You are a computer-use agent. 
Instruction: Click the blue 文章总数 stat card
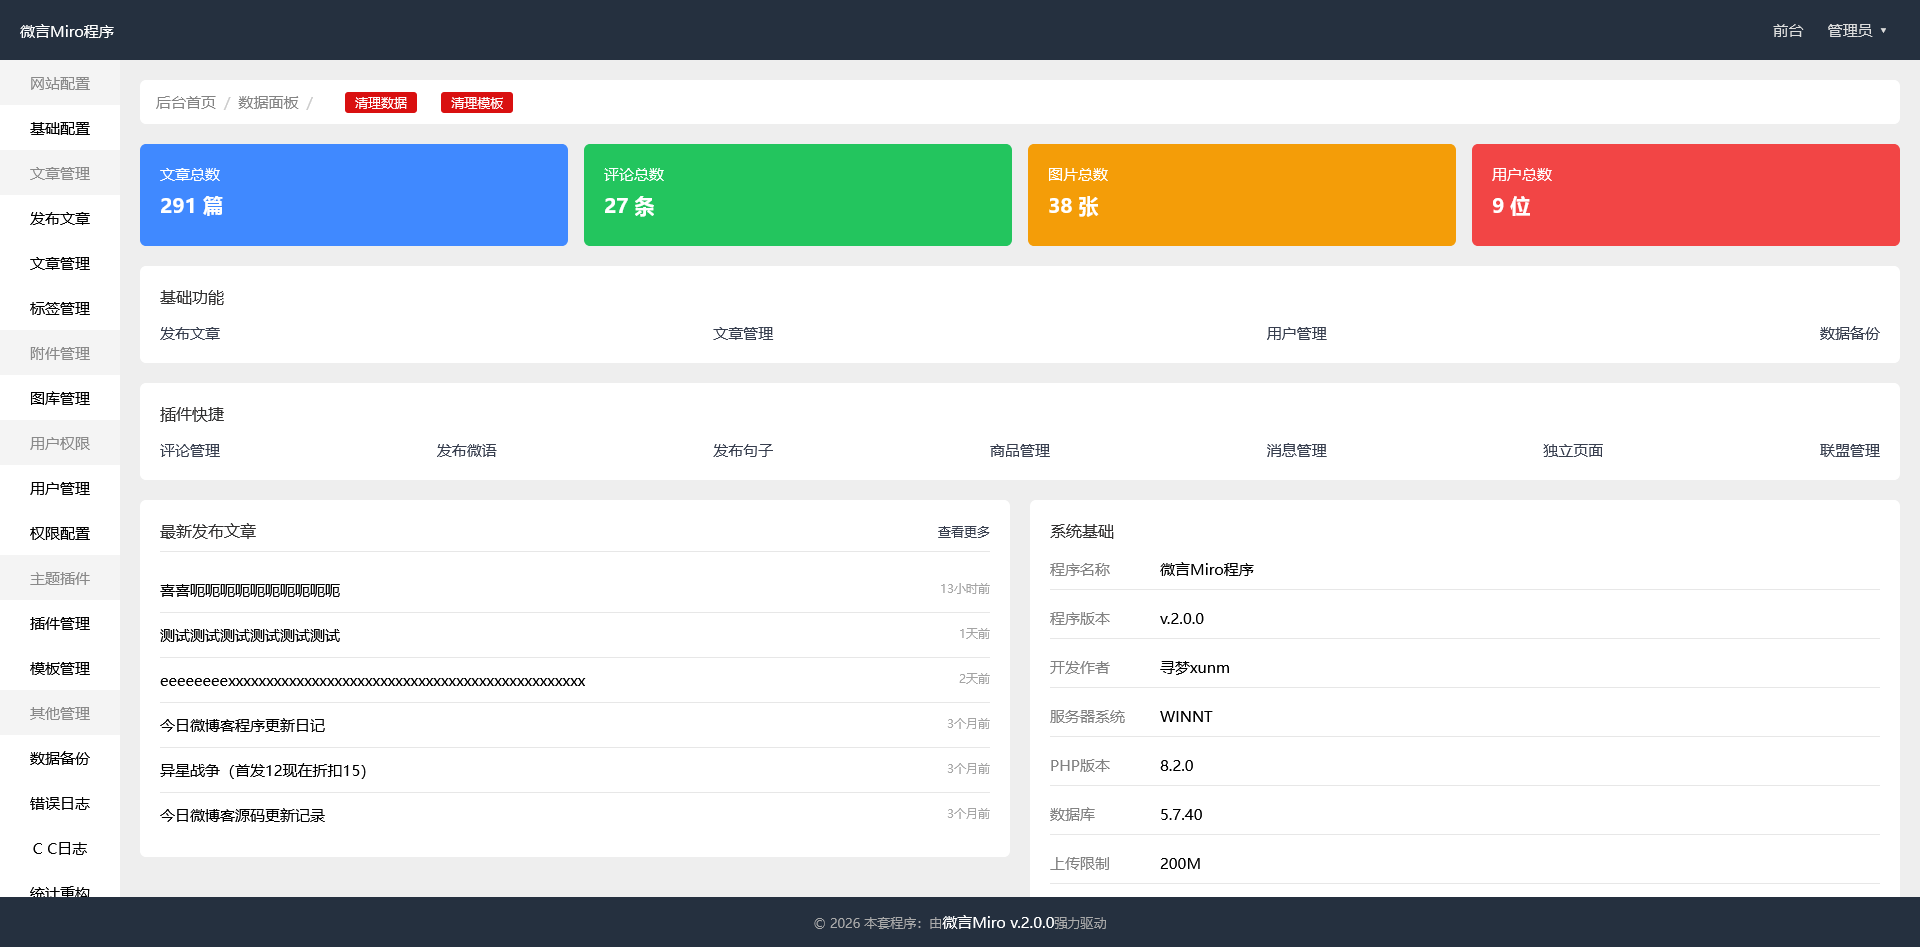pyautogui.click(x=354, y=195)
